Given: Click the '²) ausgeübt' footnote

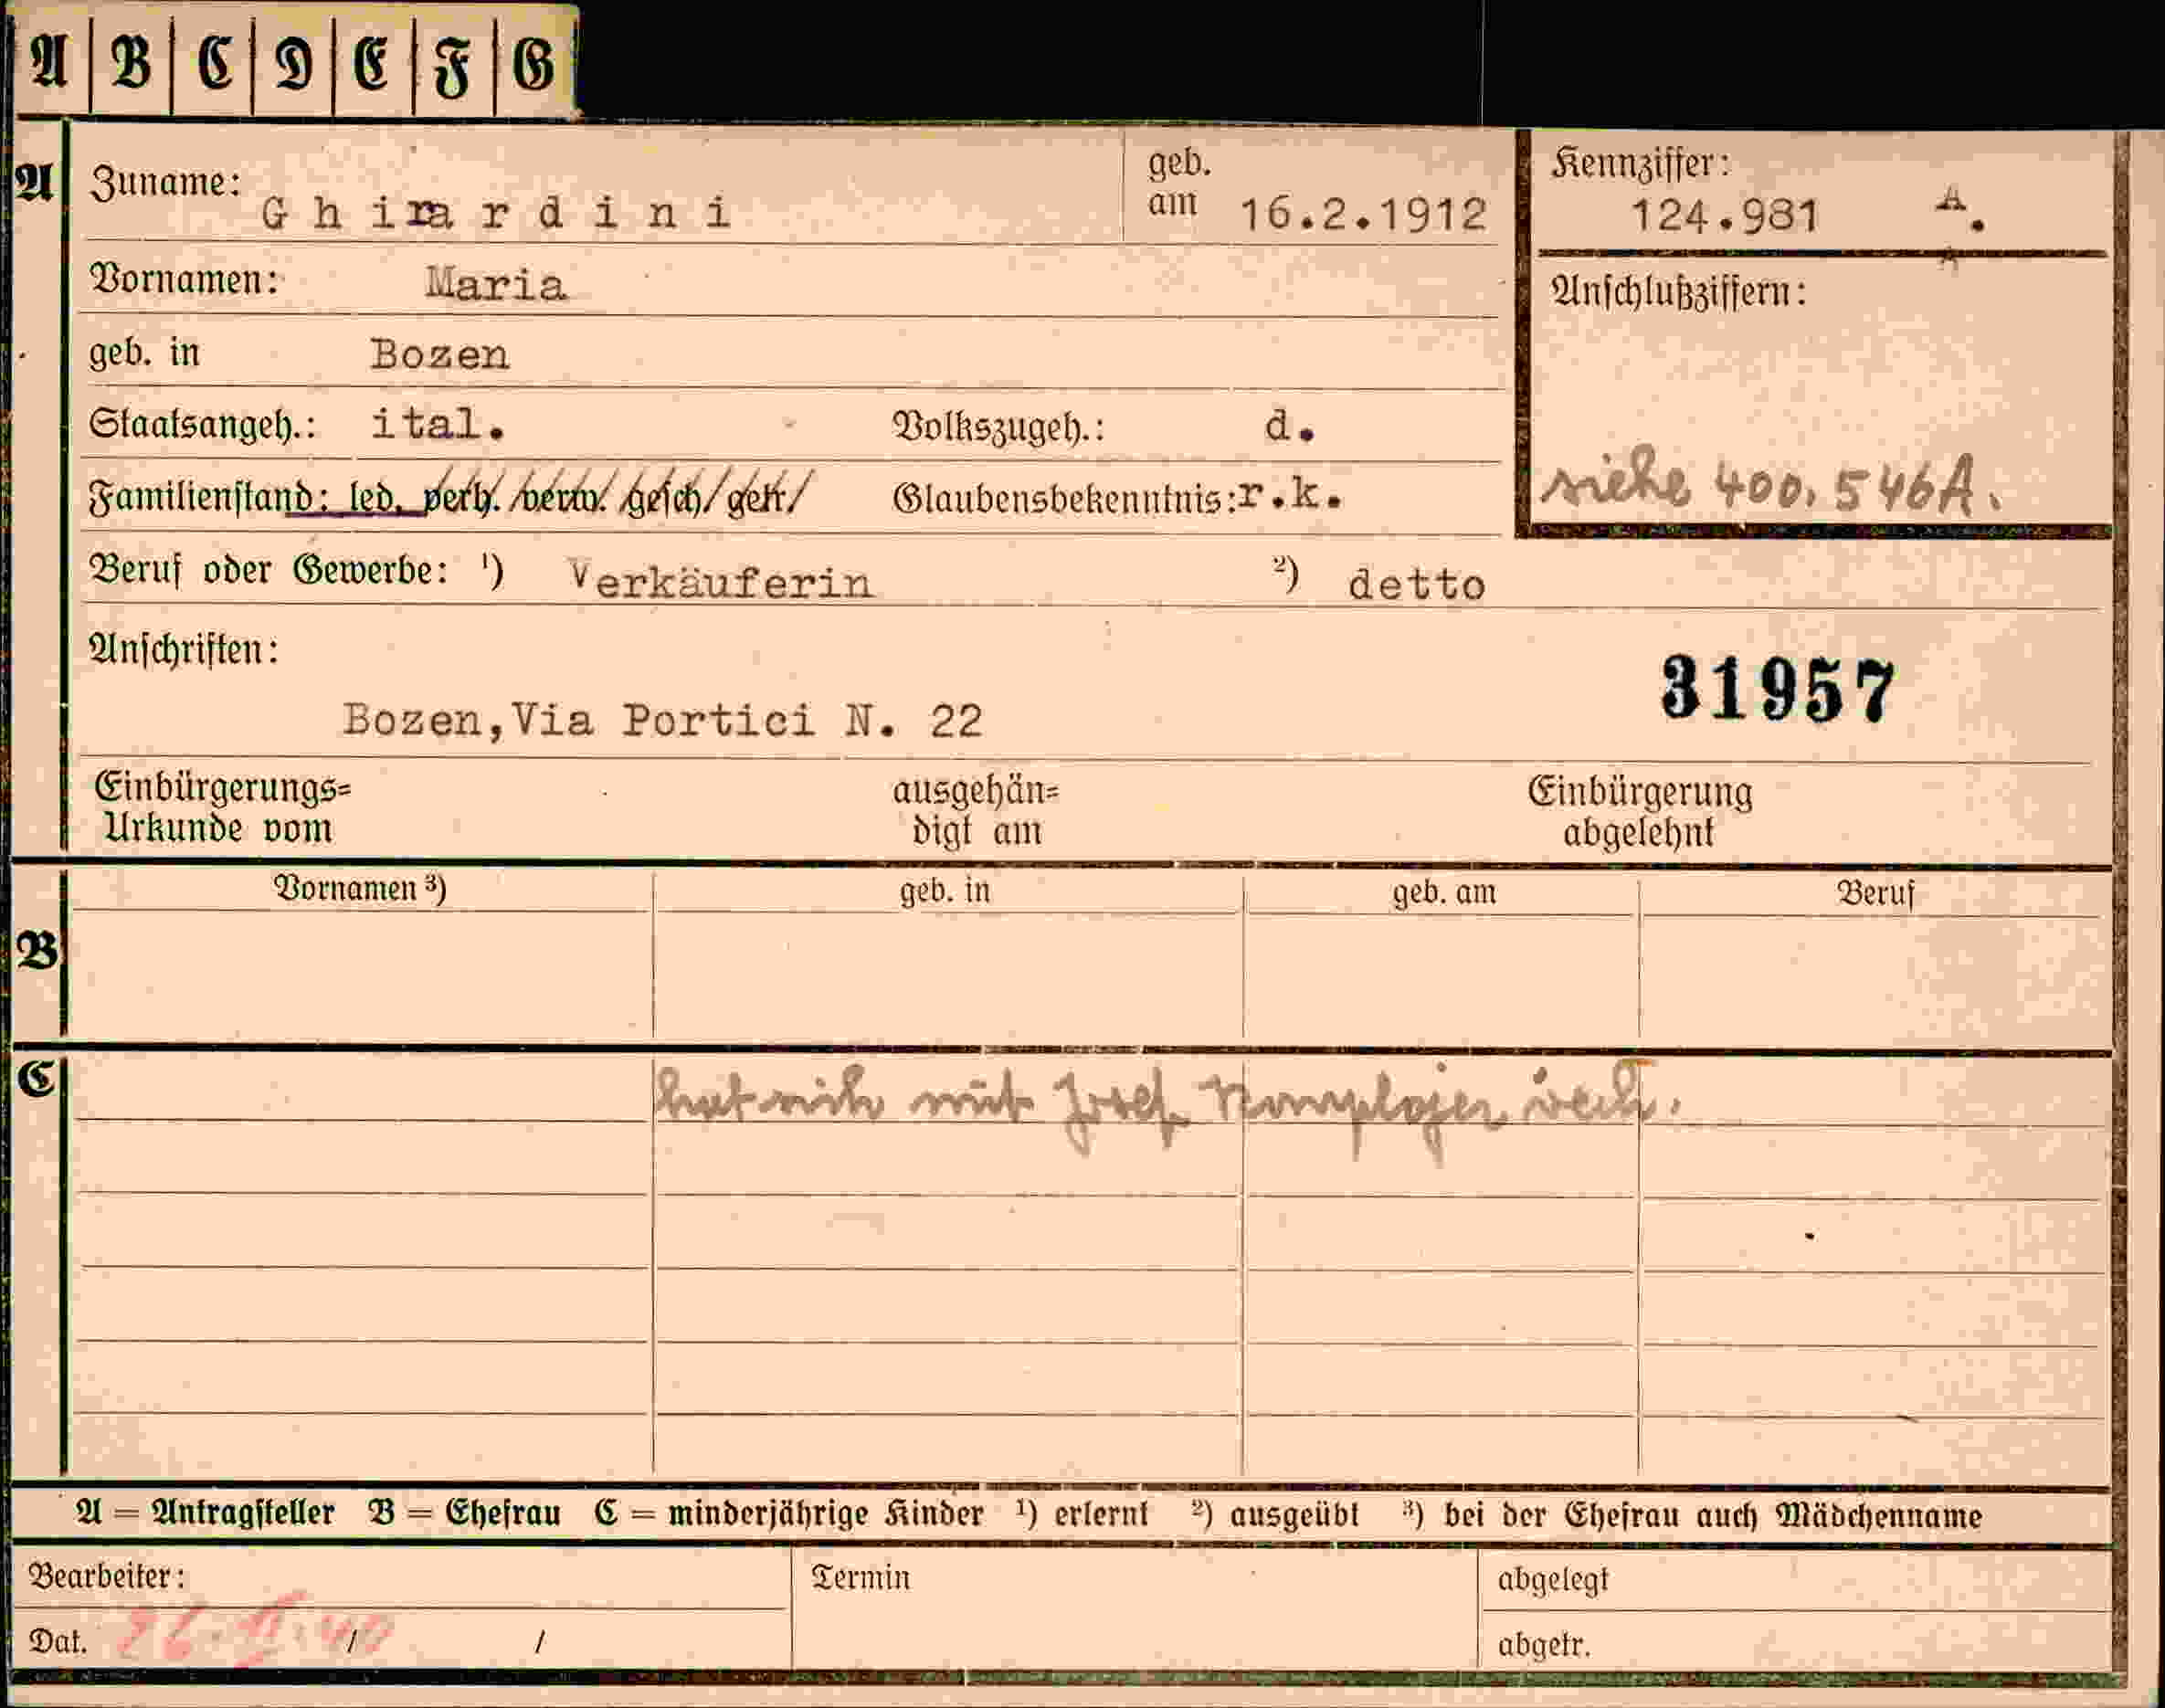Looking at the screenshot, I should point(1276,1515).
